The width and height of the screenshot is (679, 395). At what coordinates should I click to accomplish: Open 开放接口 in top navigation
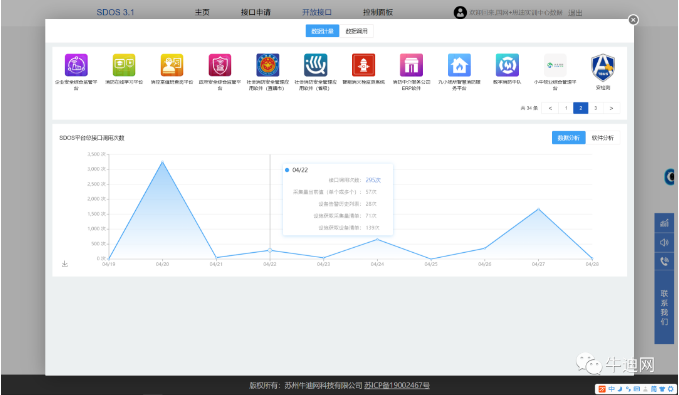click(x=317, y=13)
